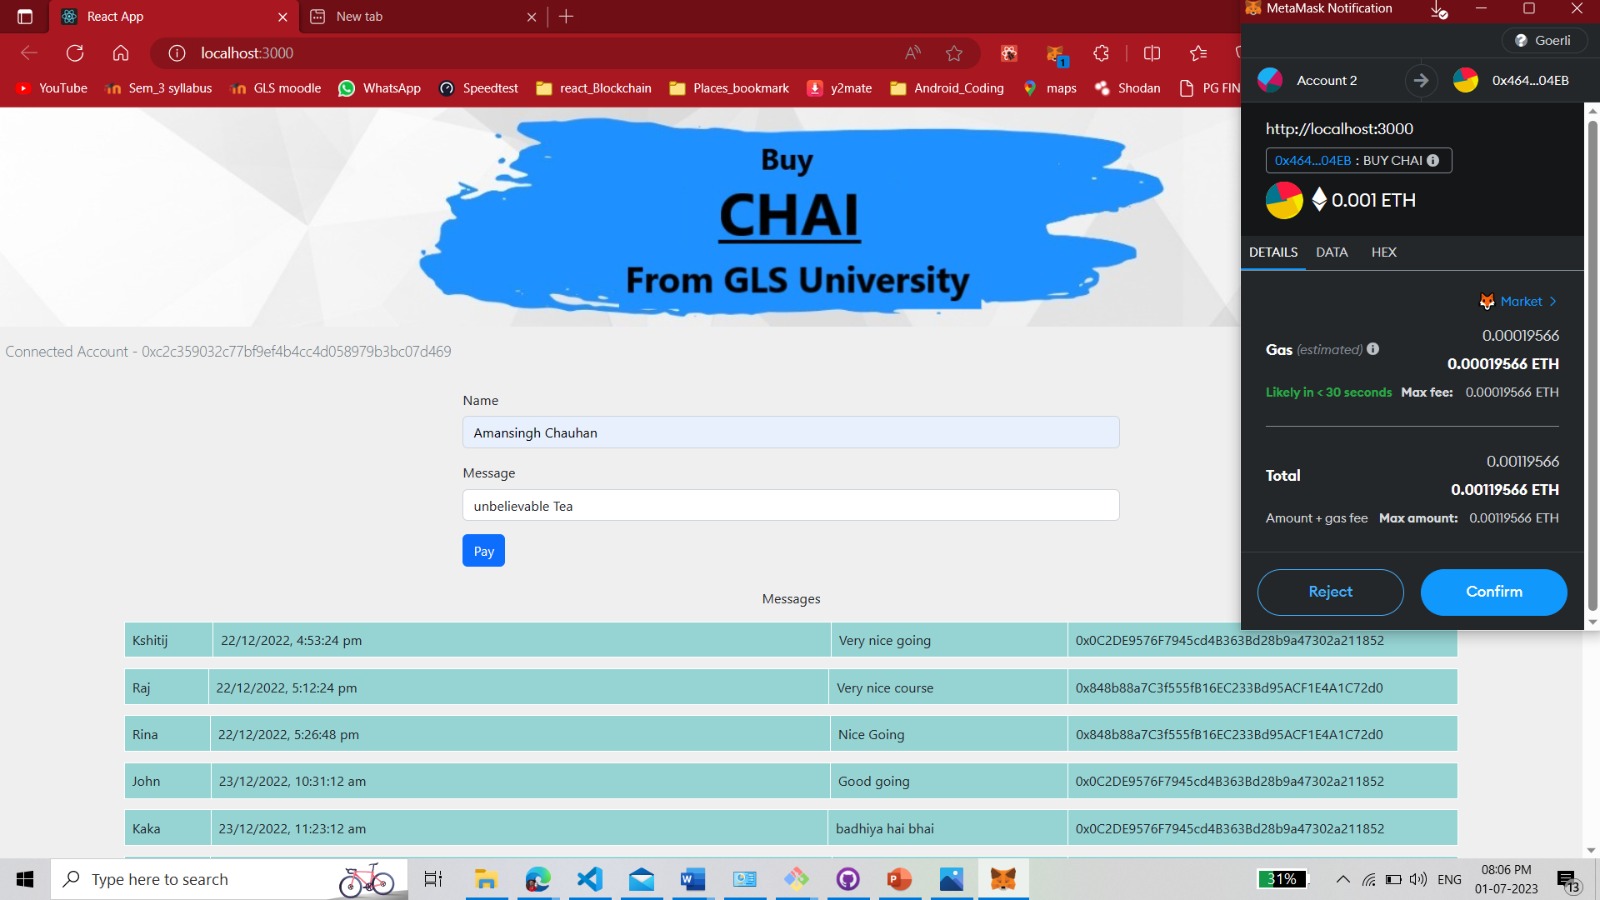The image size is (1600, 900).
Task: Switch to the HEX tab in MetaMask
Action: (1383, 252)
